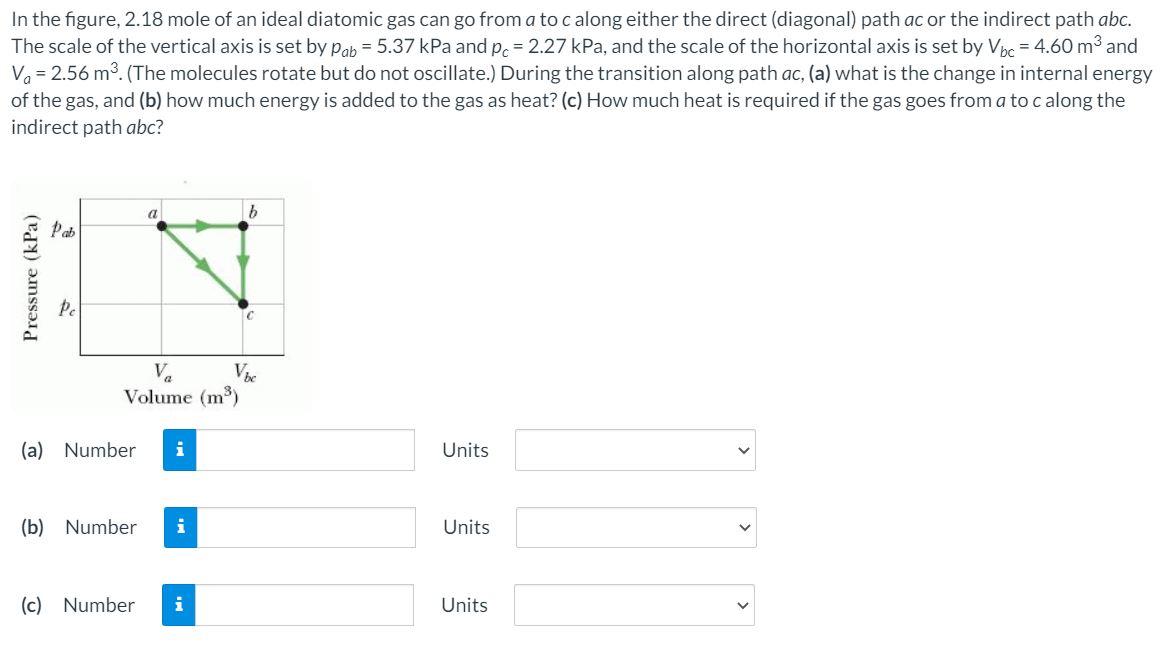This screenshot has height=663, width=1162.
Task: Focus the Number input for part (c)
Action: [x=305, y=604]
